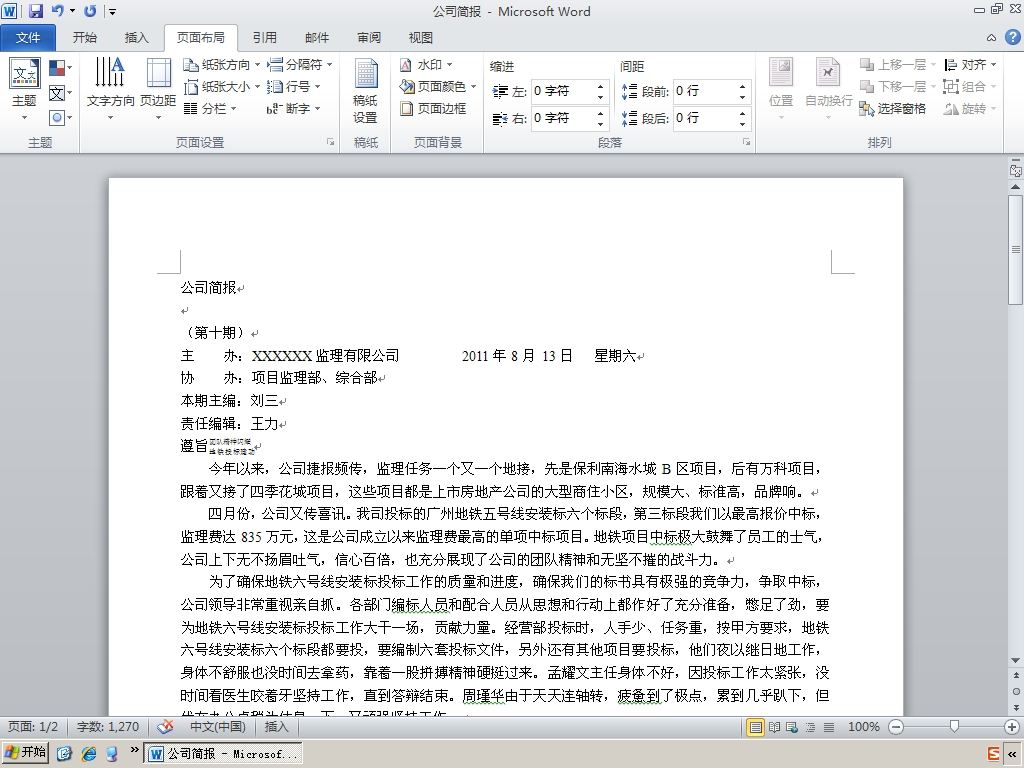Open Text Direction (文字方向) options
This screenshot has height=768, width=1024.
[x=110, y=90]
